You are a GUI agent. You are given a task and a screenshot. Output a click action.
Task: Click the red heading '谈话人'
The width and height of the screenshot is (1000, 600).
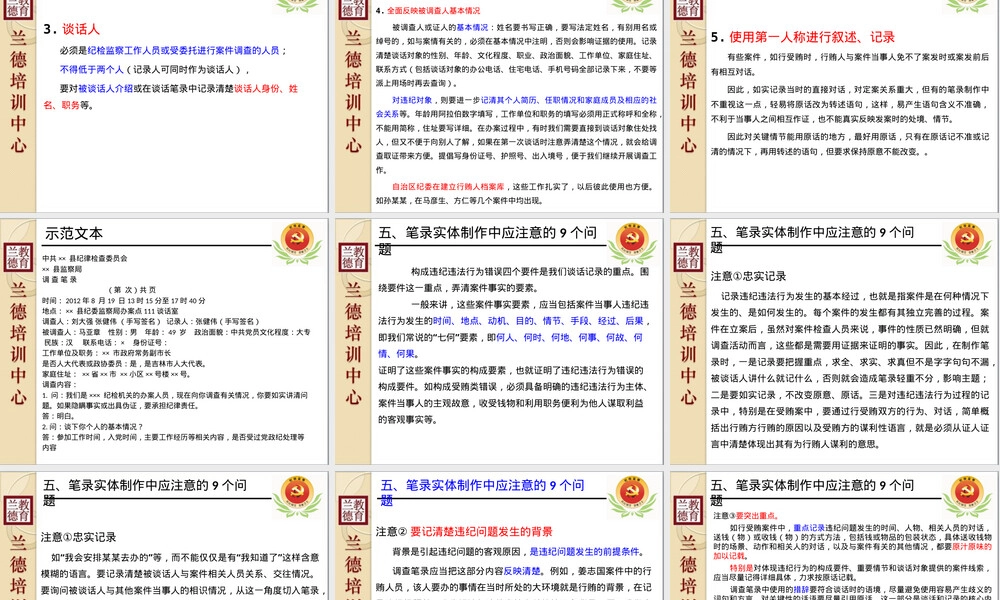click(x=80, y=29)
